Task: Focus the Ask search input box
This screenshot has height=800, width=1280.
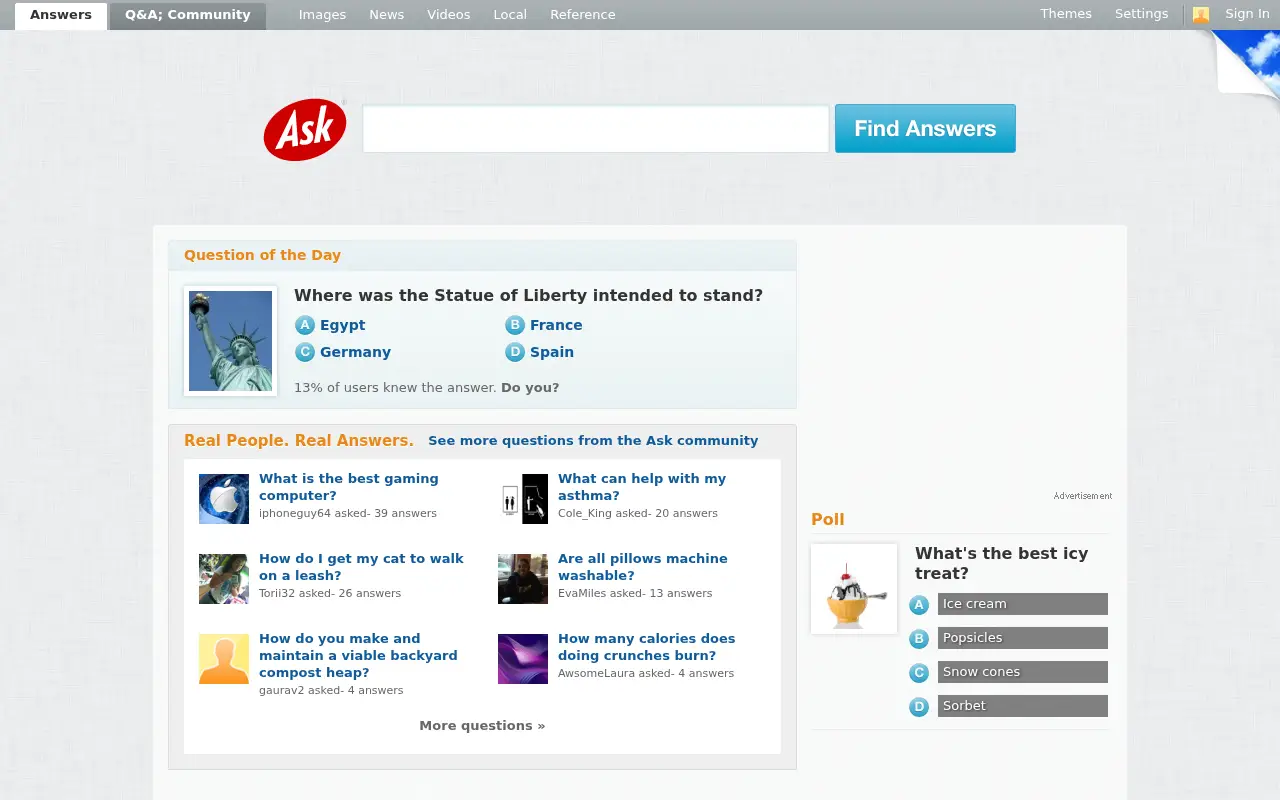Action: tap(596, 129)
